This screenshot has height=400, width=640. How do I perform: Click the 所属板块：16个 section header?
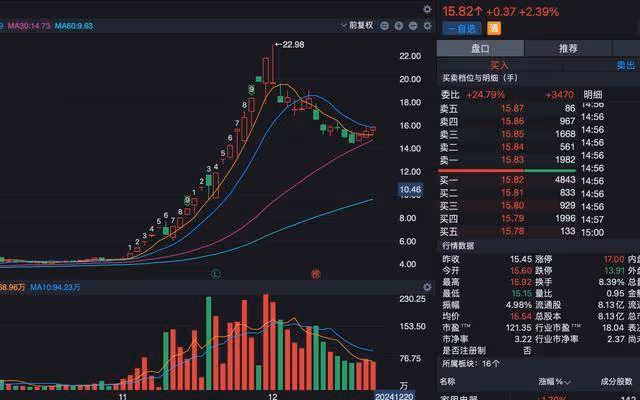coord(471,363)
